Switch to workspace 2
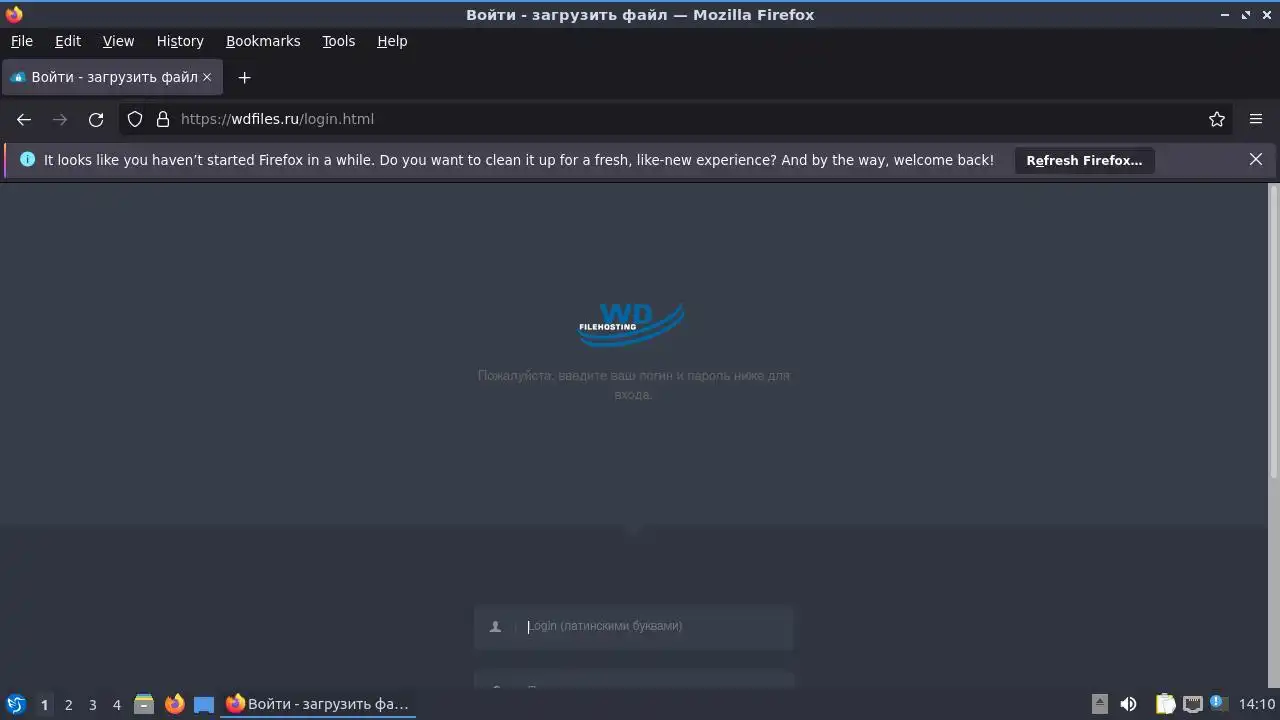 tap(68, 705)
